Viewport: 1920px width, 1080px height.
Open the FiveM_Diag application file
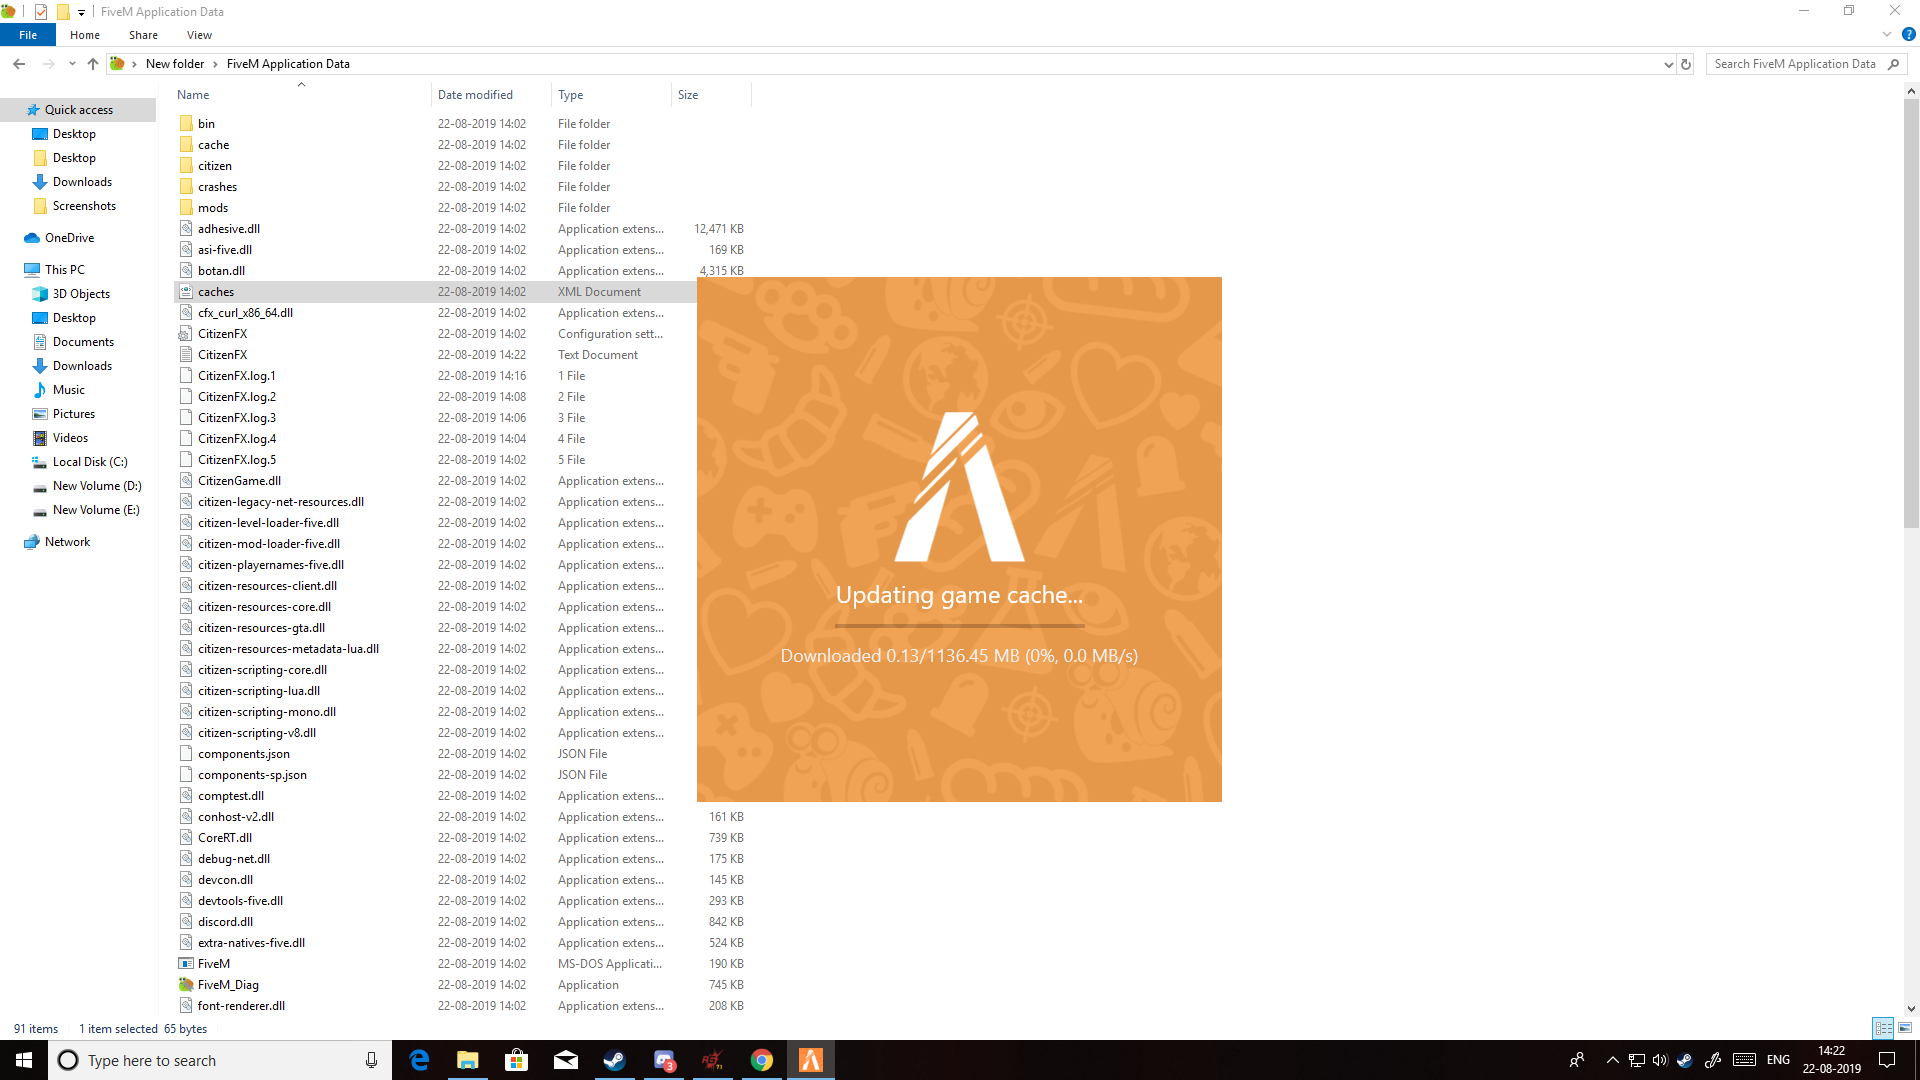[228, 985]
